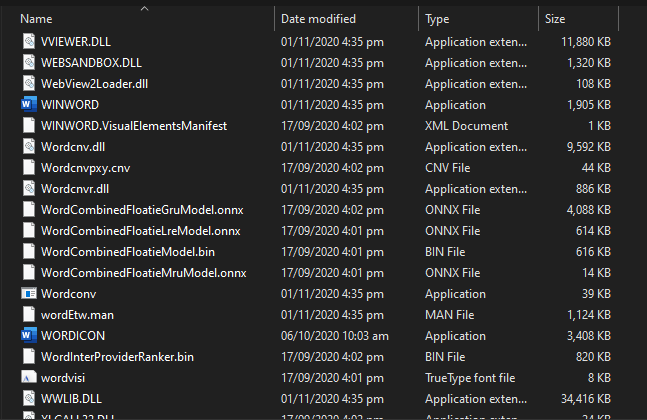Click the Wordcnv.dll file icon
Screen dimensions: 647x420
(x=29, y=146)
